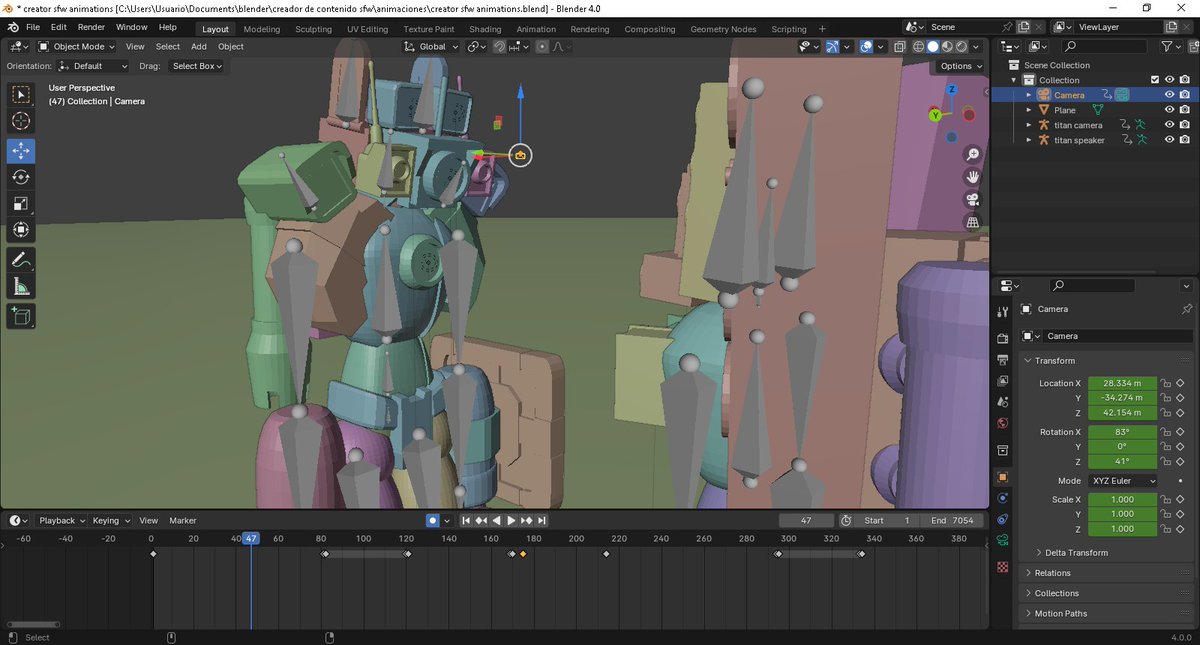Expand the Camera row in outliner

[x=1029, y=95]
